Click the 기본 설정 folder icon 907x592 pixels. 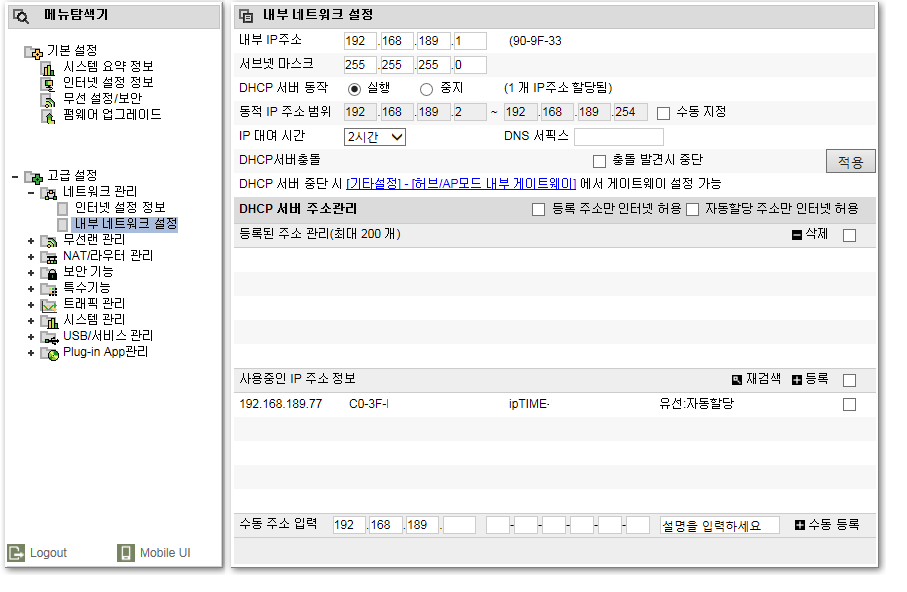(x=33, y=52)
